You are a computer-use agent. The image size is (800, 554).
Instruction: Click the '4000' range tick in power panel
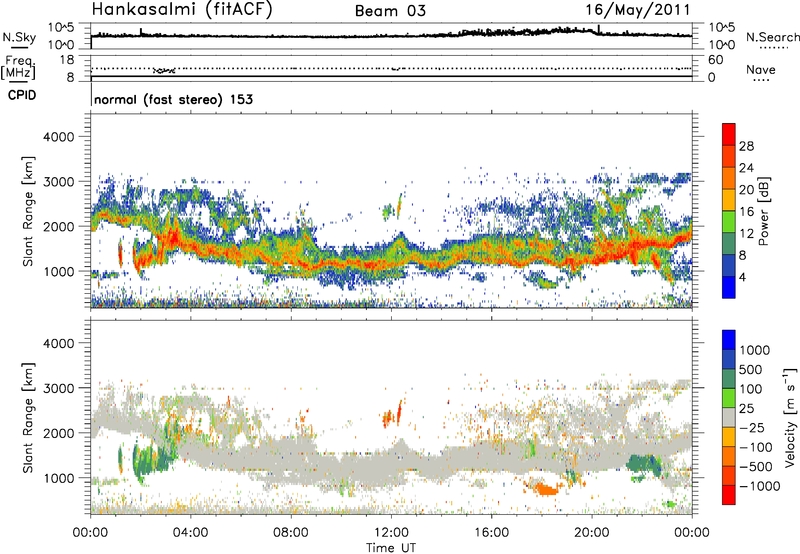58,137
